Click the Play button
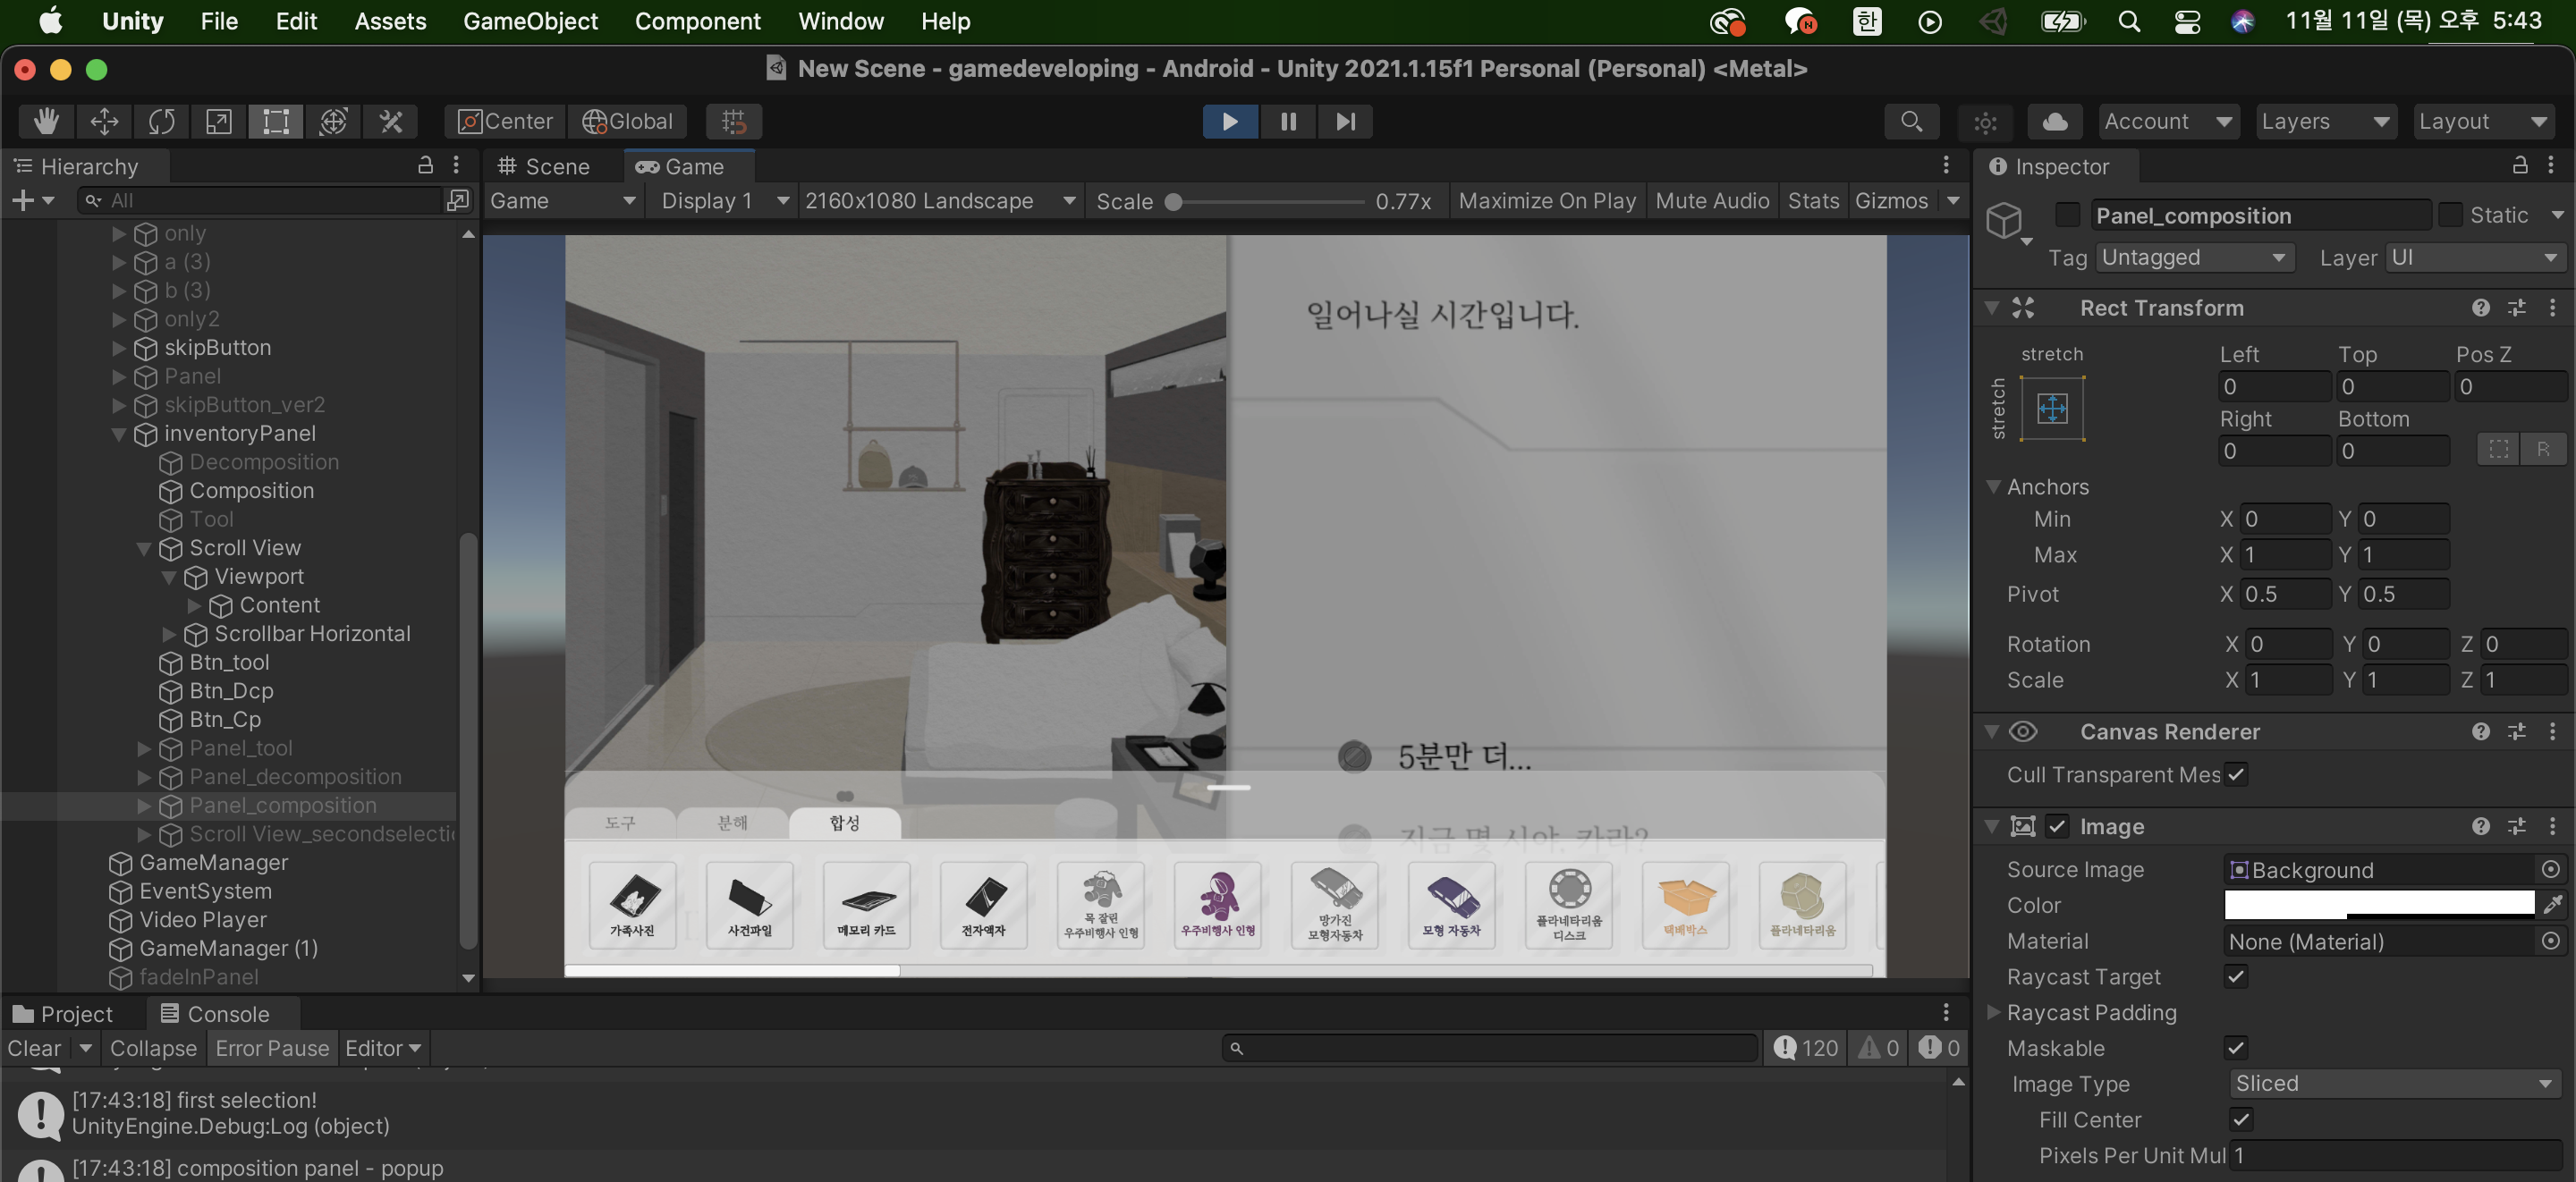The height and width of the screenshot is (1182, 2576). tap(1230, 121)
